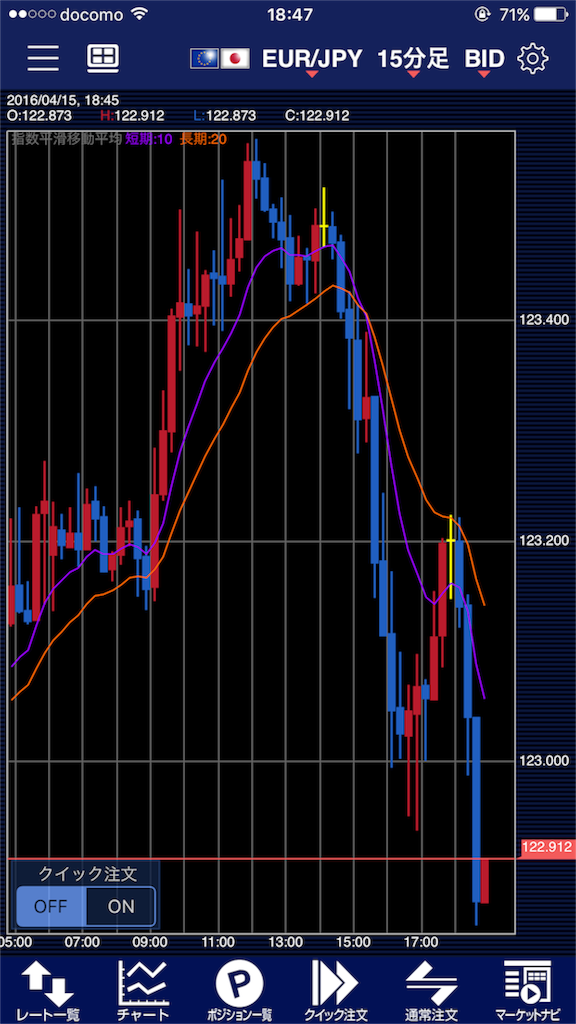The image size is (576, 1024).
Task: Open the マーケットナビ market navi tab
Action: [527, 990]
